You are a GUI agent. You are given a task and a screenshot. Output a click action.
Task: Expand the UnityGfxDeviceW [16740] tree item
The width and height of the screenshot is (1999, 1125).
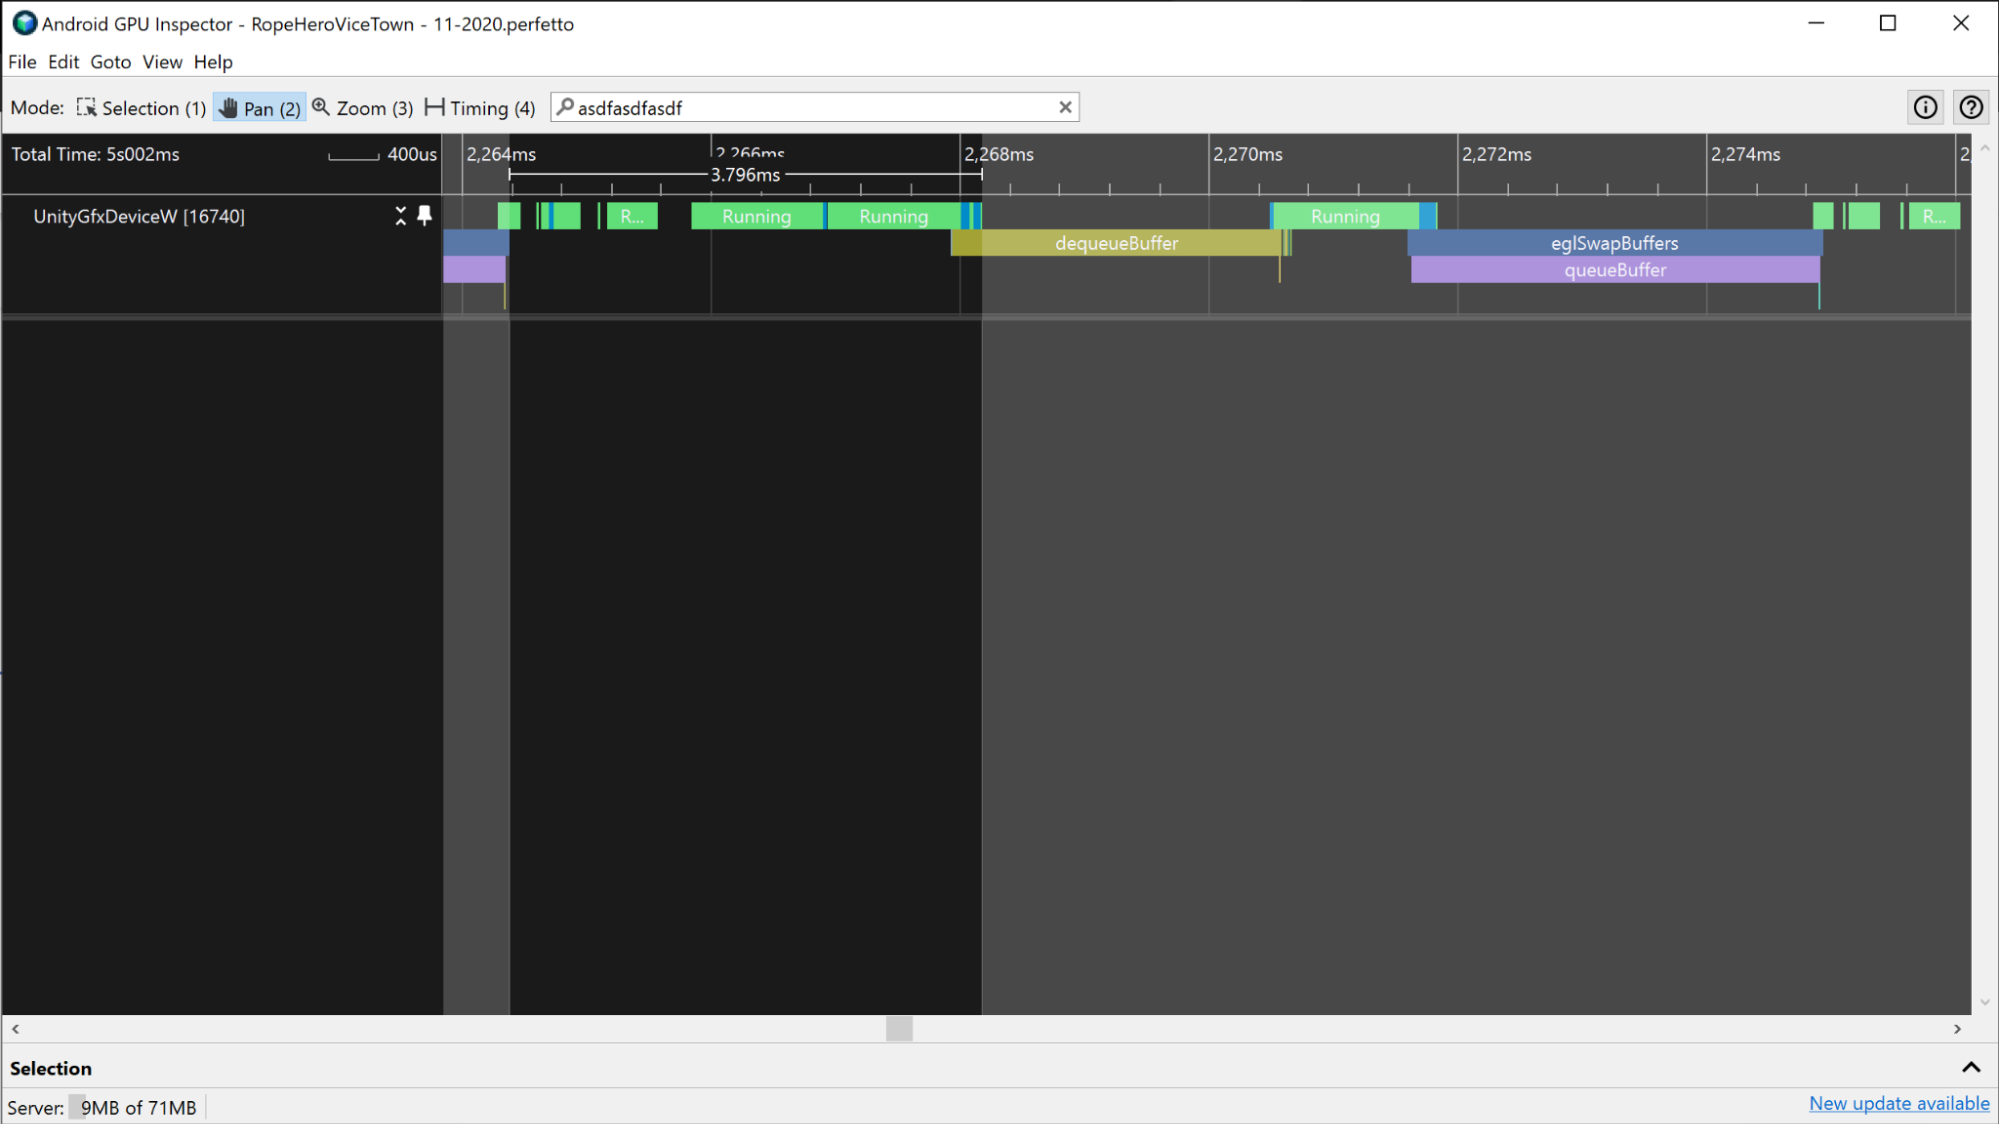(400, 216)
